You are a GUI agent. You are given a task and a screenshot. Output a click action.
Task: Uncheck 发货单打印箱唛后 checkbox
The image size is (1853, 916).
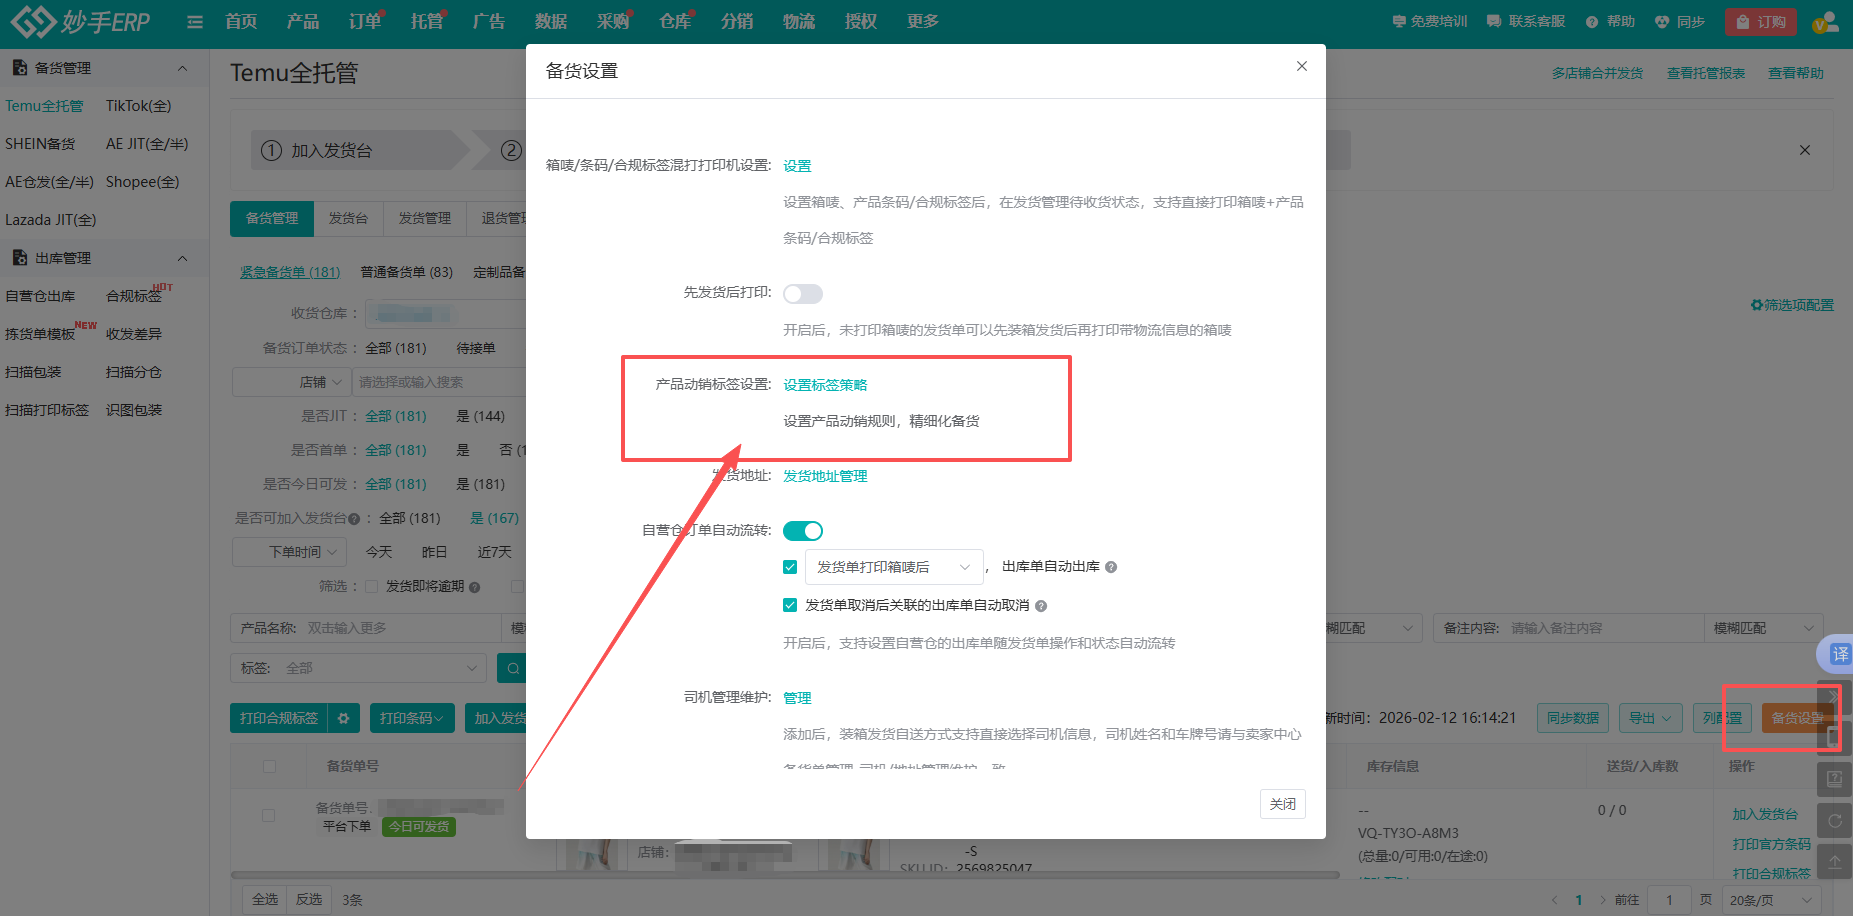click(790, 566)
